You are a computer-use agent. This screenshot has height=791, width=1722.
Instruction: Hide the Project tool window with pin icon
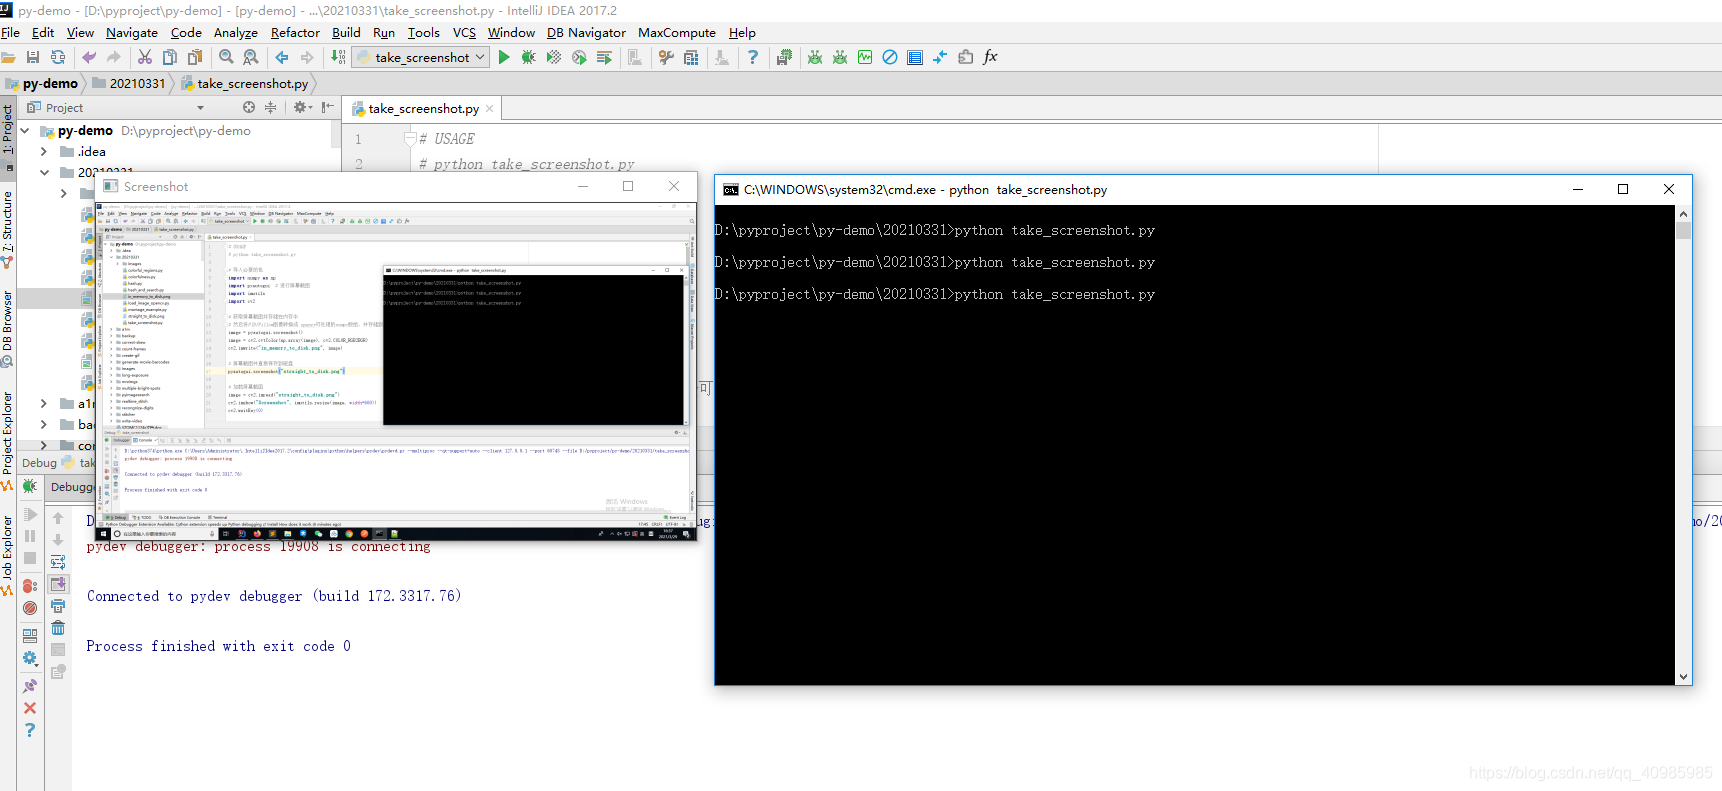[327, 107]
